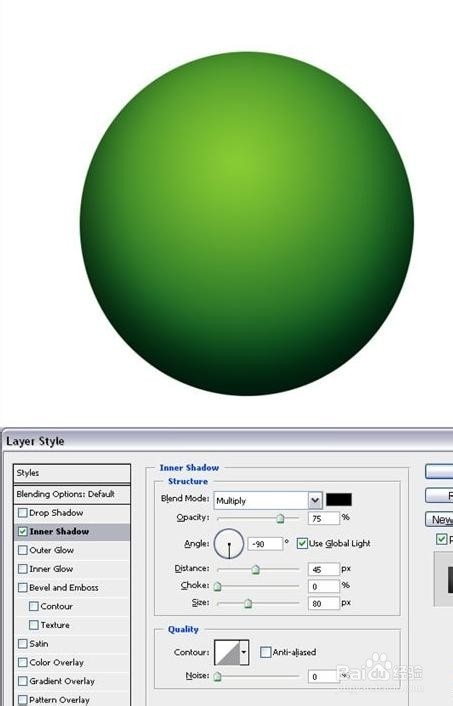Focus the Angle value field
The height and width of the screenshot is (706, 453).
coord(265,544)
